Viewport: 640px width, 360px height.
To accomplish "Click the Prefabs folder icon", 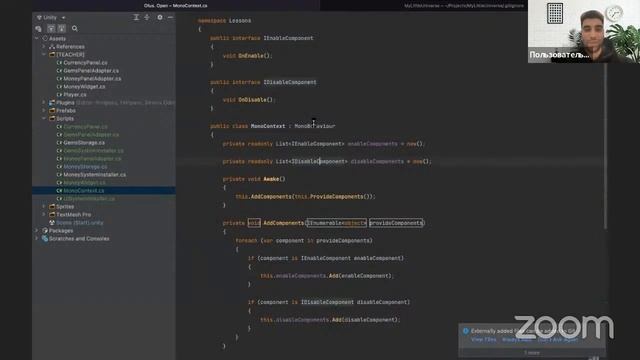I will pos(52,111).
